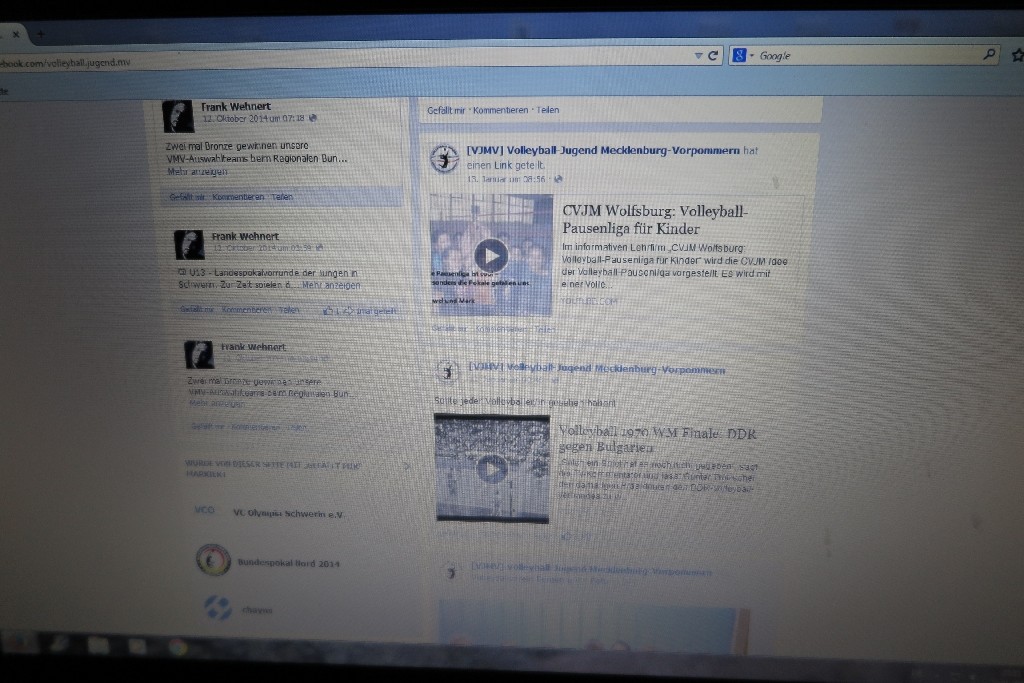Open the address bar history dropdown arrow
The height and width of the screenshot is (683, 1024).
click(x=698, y=56)
